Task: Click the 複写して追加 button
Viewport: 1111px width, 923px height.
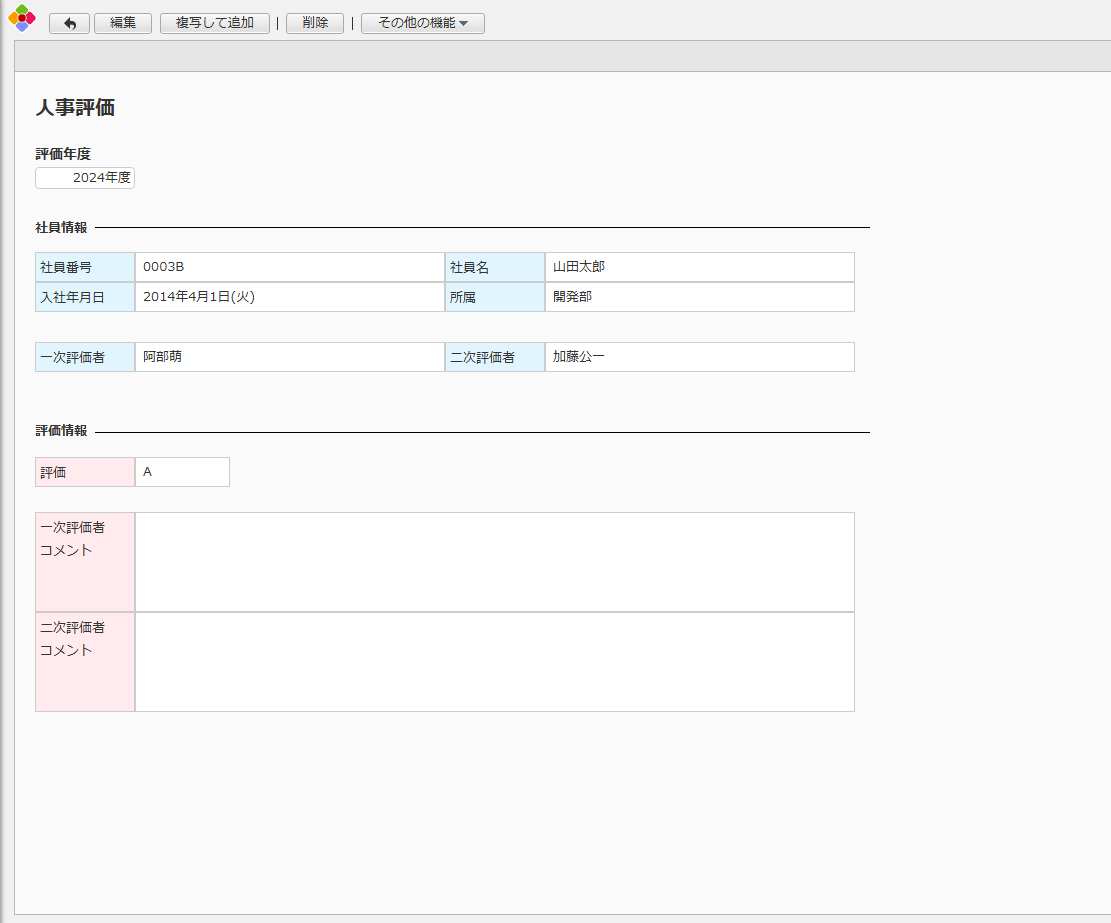Action: click(x=215, y=23)
